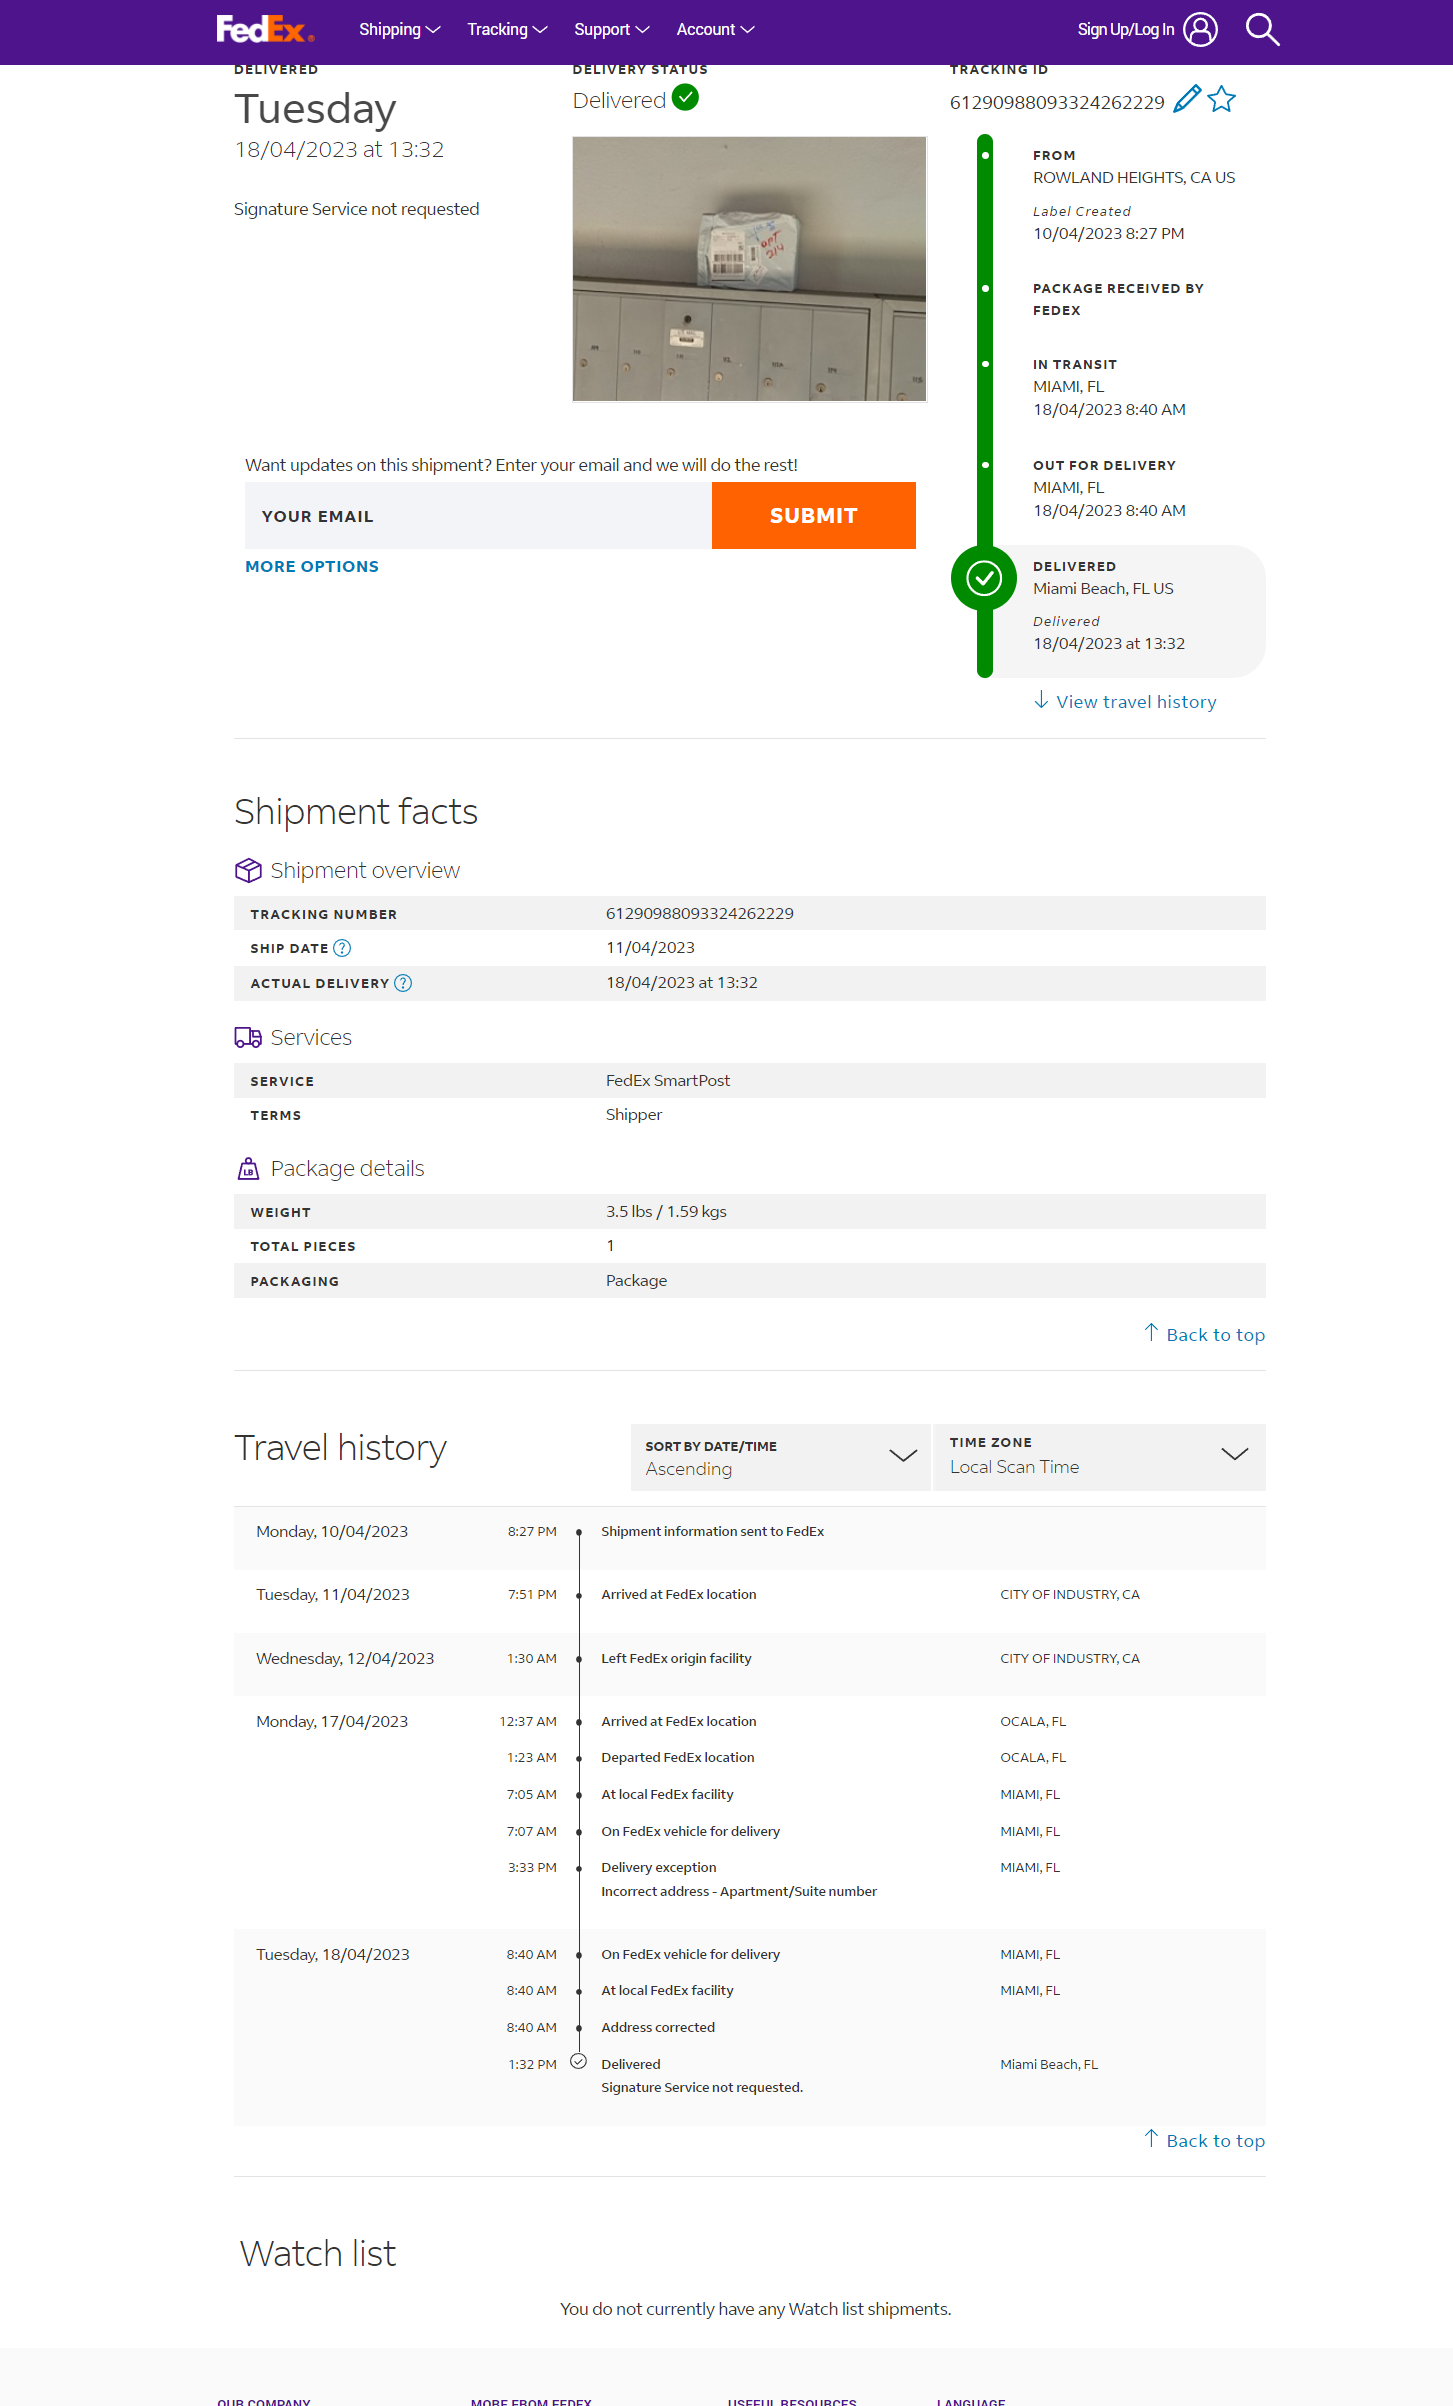Image resolution: width=1453 pixels, height=2406 pixels.
Task: Focus the Your Email input field
Action: [x=478, y=516]
